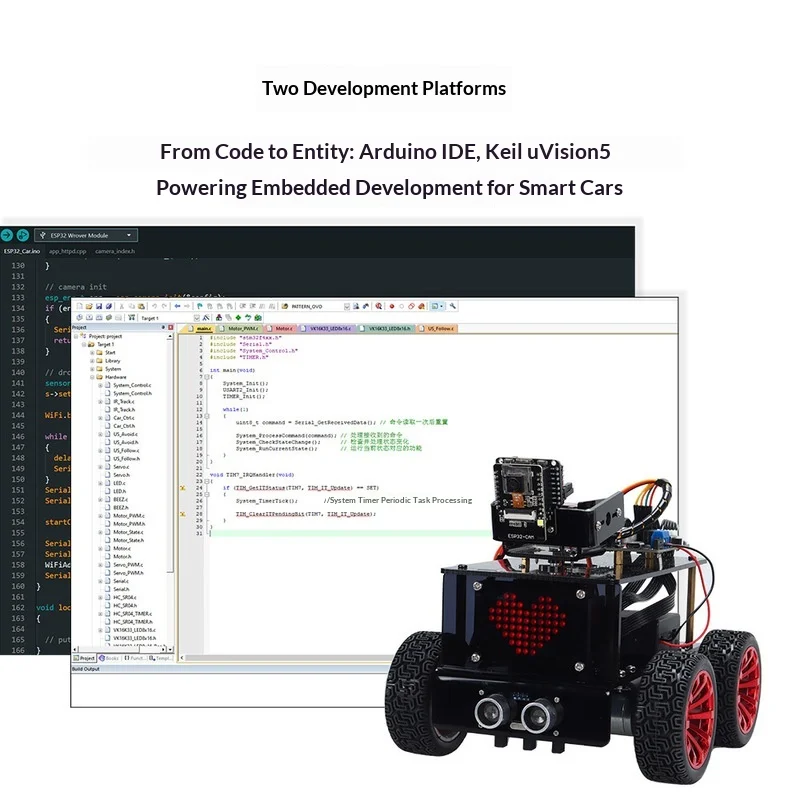This screenshot has width=800, height=800.
Task: Click Keil Open file icon
Action: [89, 306]
